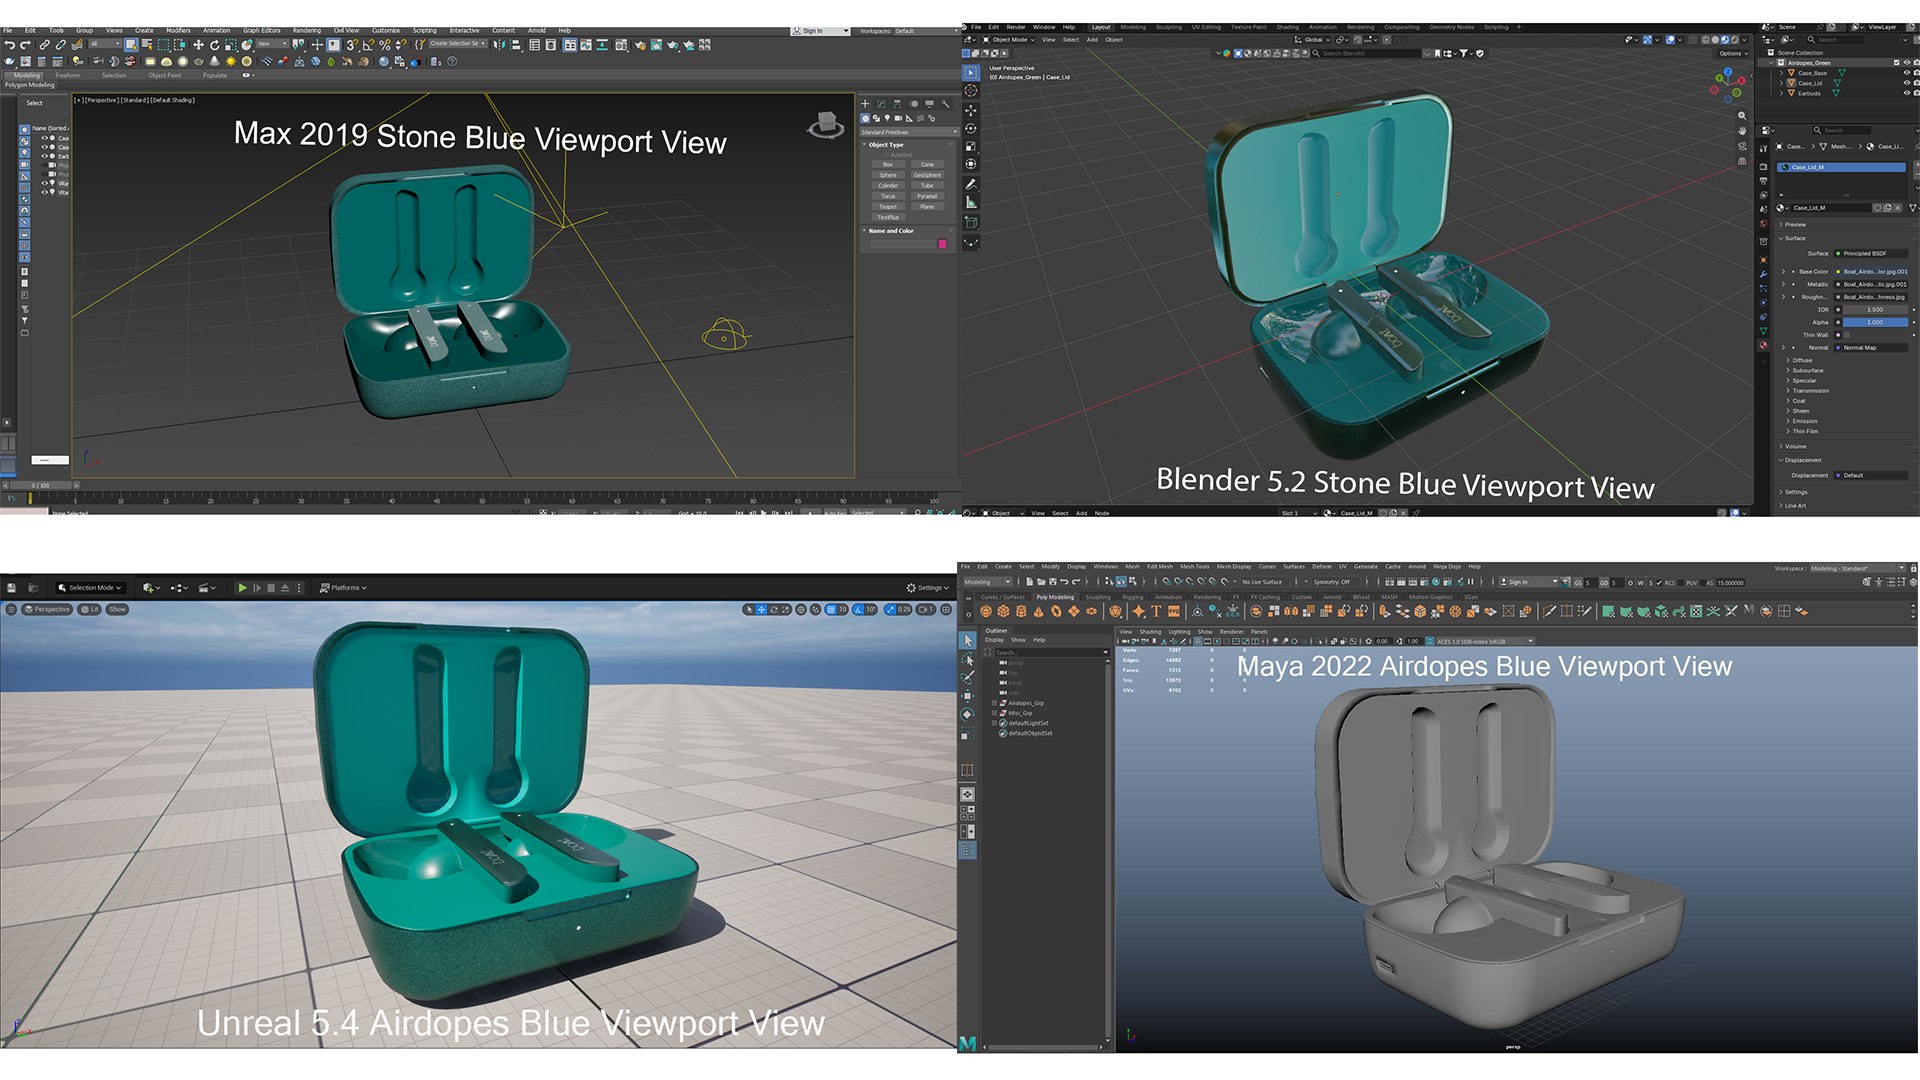Open the Rendering menu in 3ds Max
1920x1080 pixels.
[306, 31]
